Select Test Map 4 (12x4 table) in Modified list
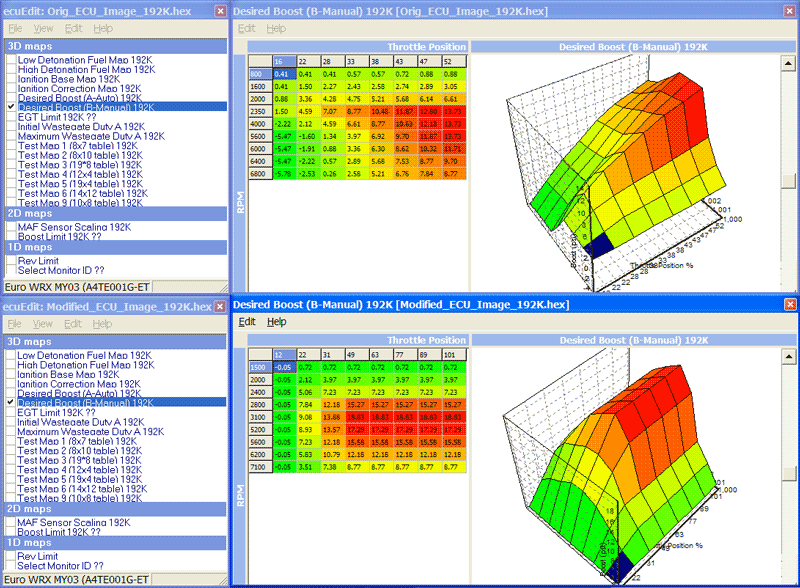Image resolution: width=800 pixels, height=588 pixels. pos(80,470)
